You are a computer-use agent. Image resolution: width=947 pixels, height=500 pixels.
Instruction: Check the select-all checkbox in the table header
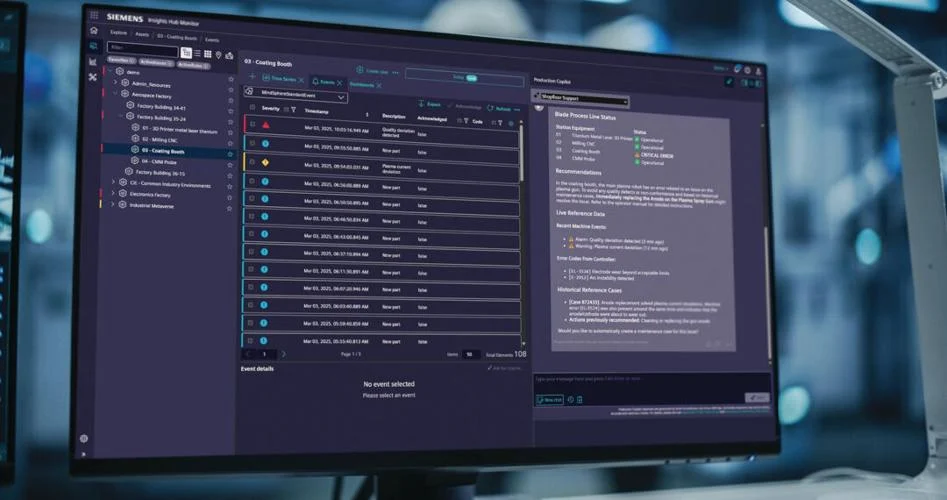(251, 108)
